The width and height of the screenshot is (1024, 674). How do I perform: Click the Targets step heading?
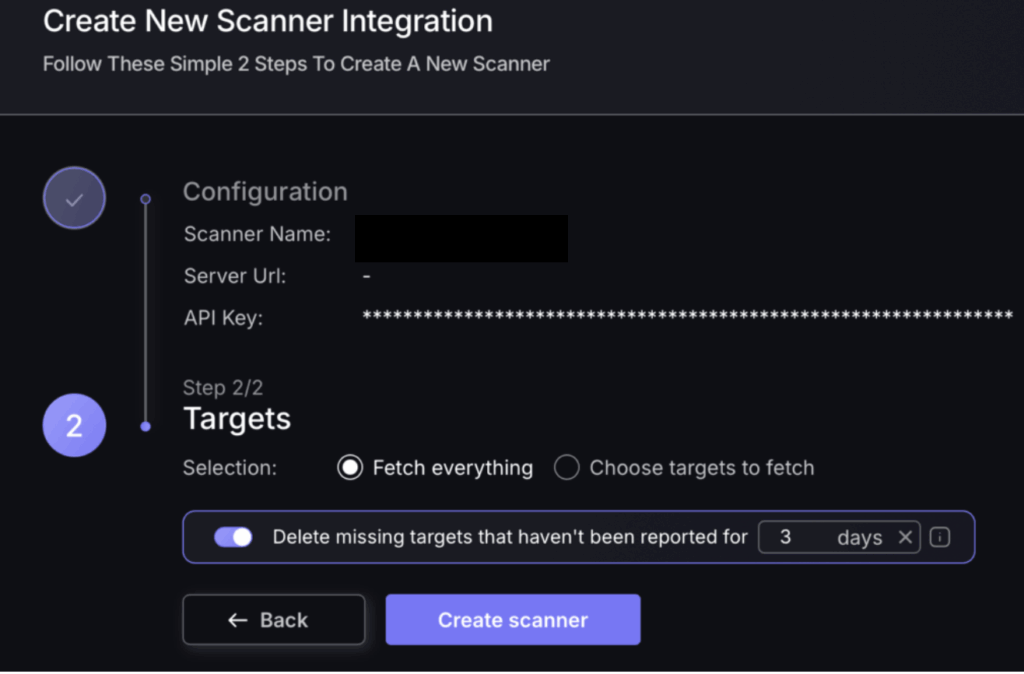click(237, 419)
